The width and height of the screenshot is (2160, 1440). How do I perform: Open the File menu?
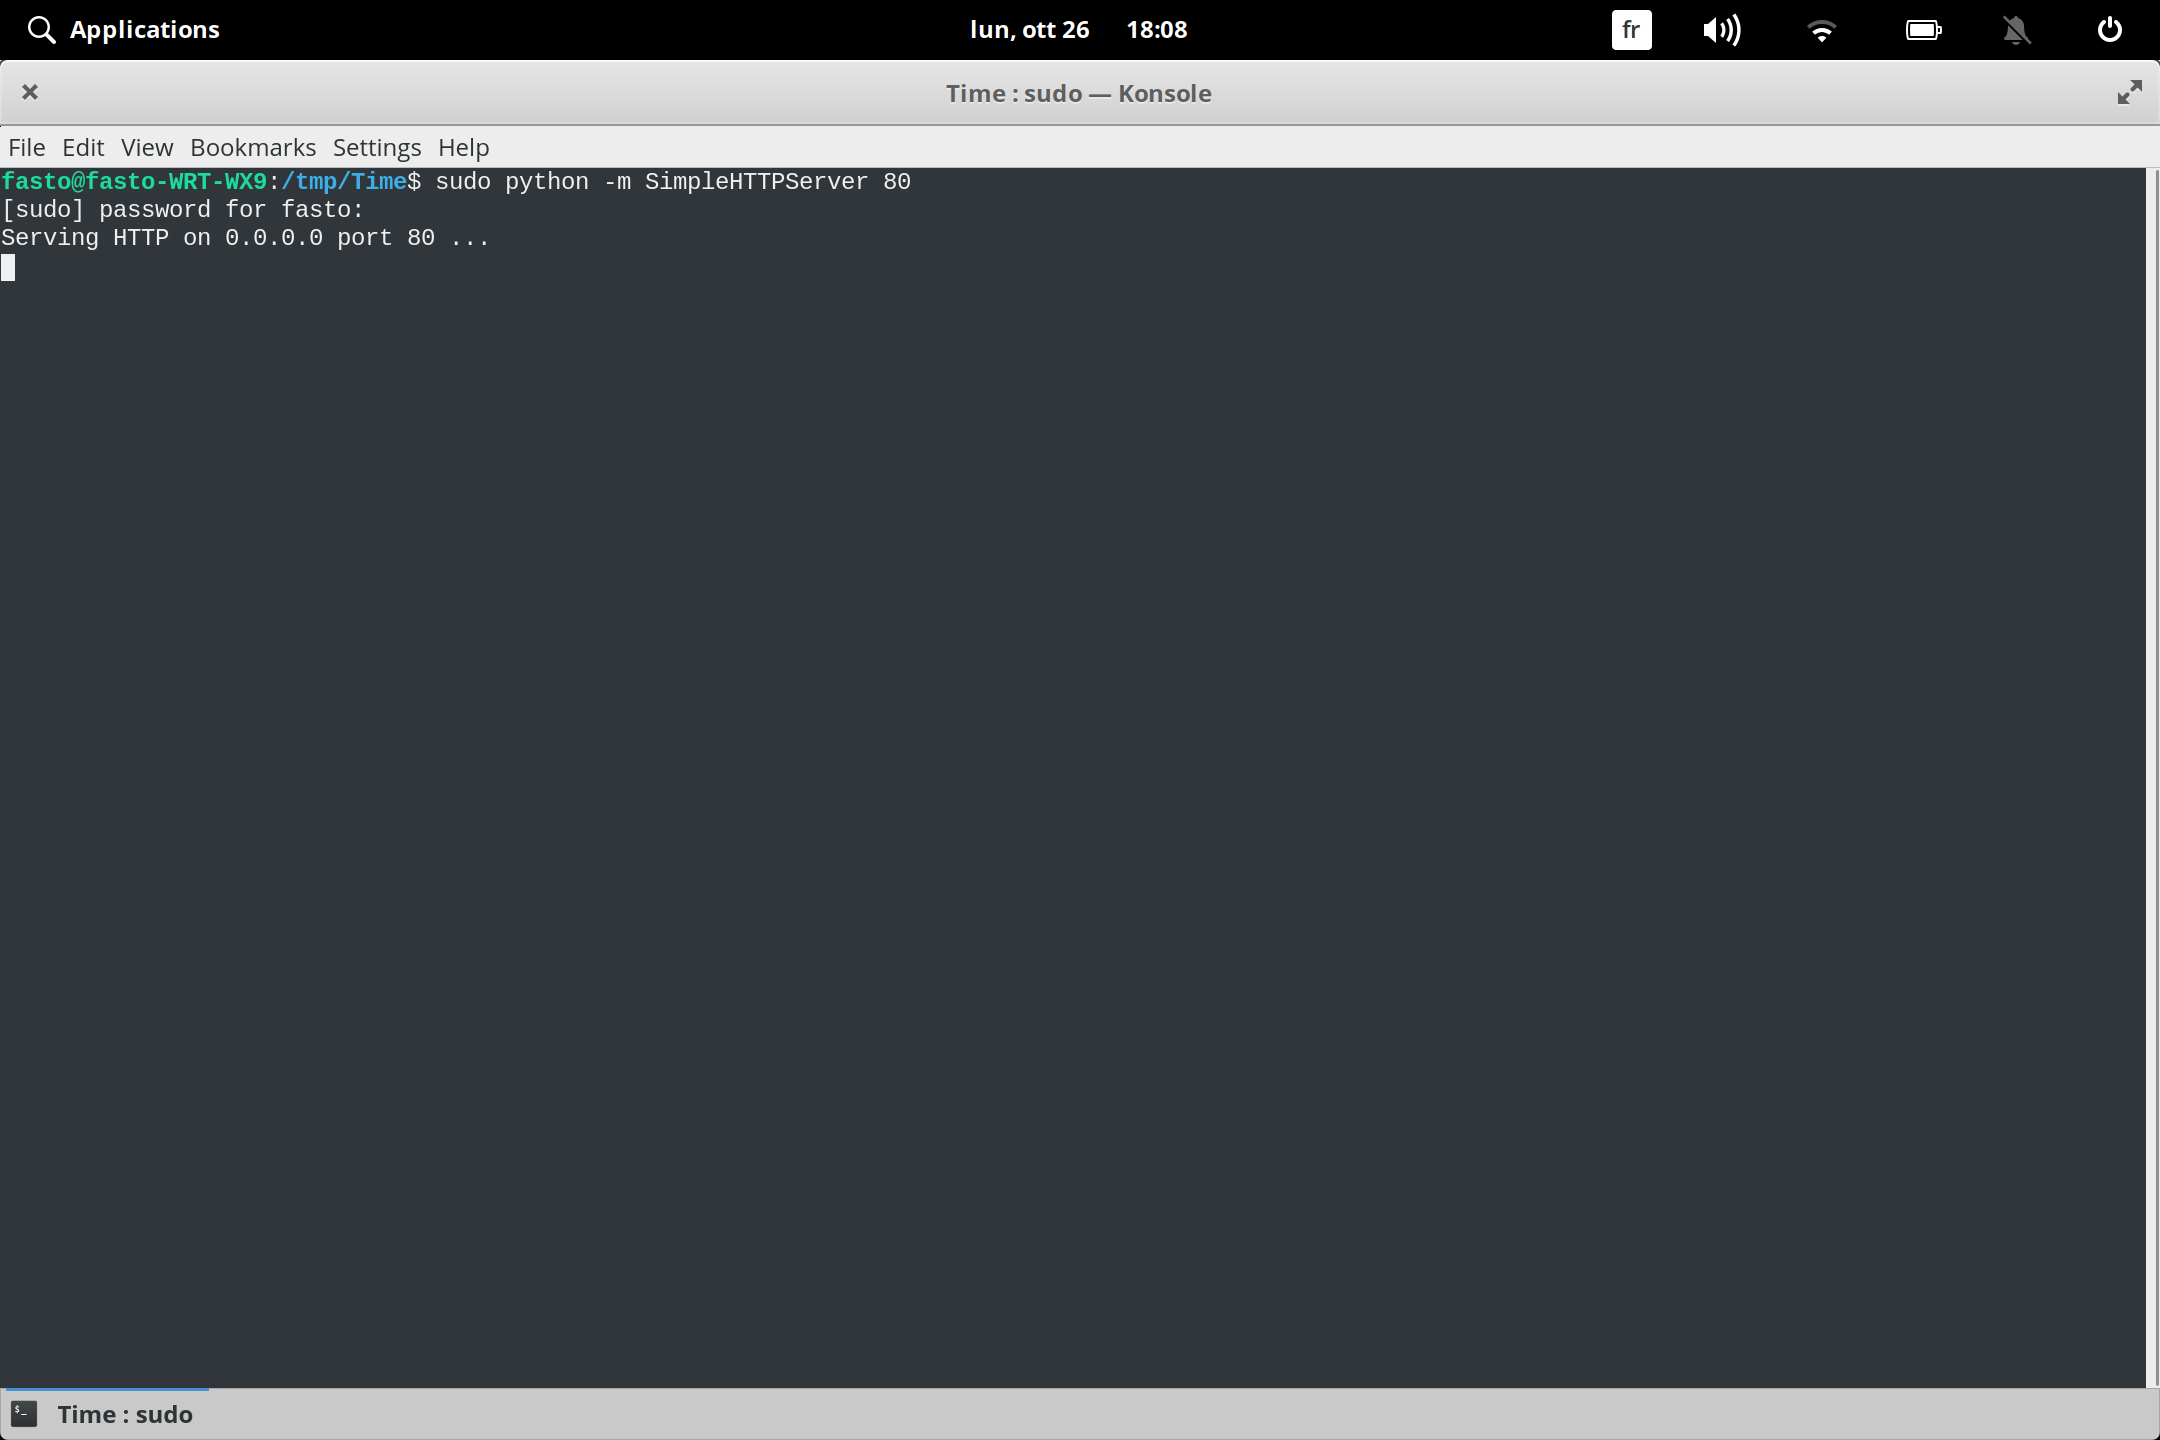[26, 147]
